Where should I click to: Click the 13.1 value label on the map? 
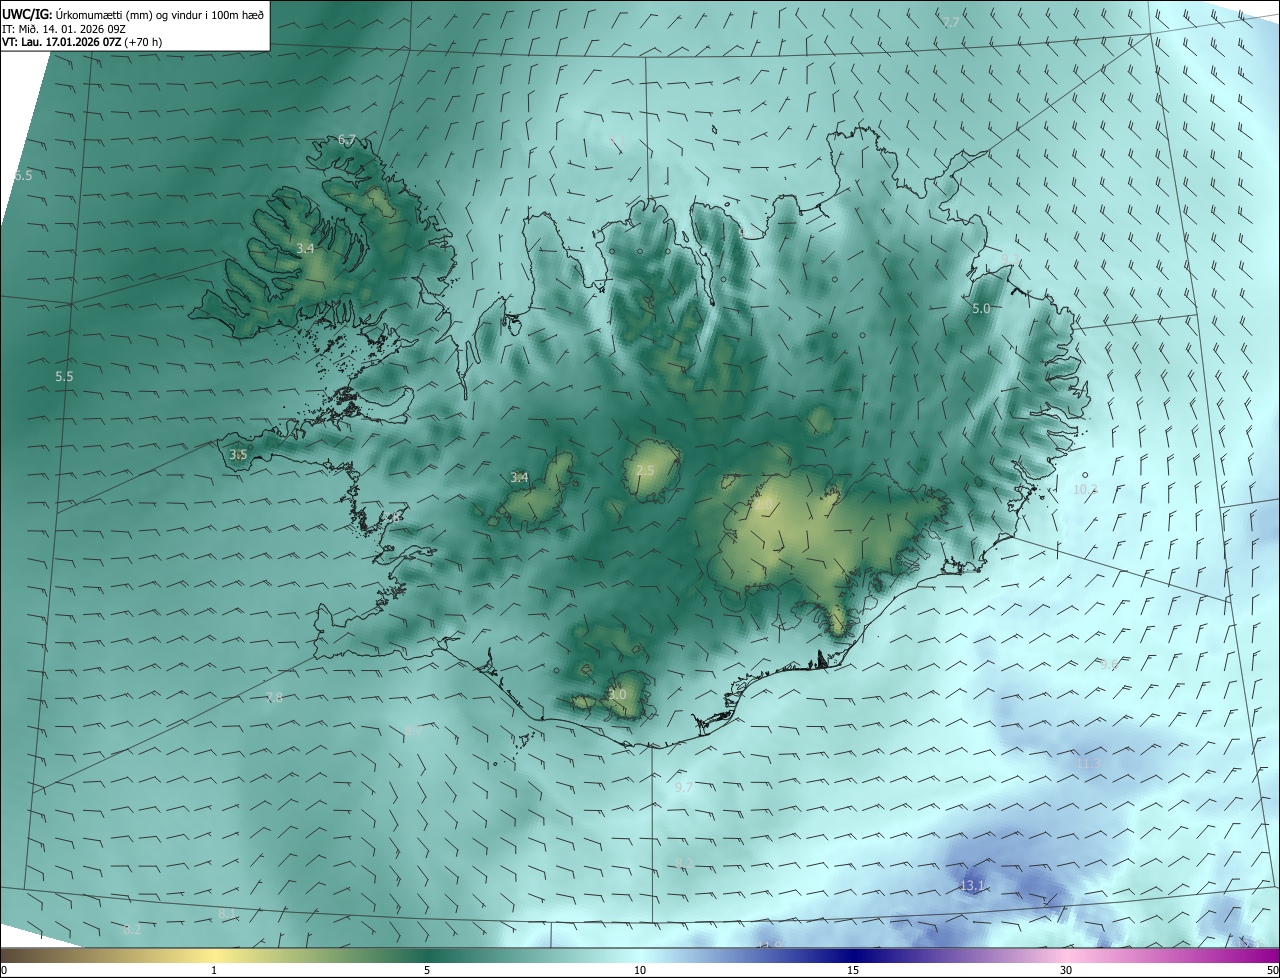pyautogui.click(x=972, y=886)
